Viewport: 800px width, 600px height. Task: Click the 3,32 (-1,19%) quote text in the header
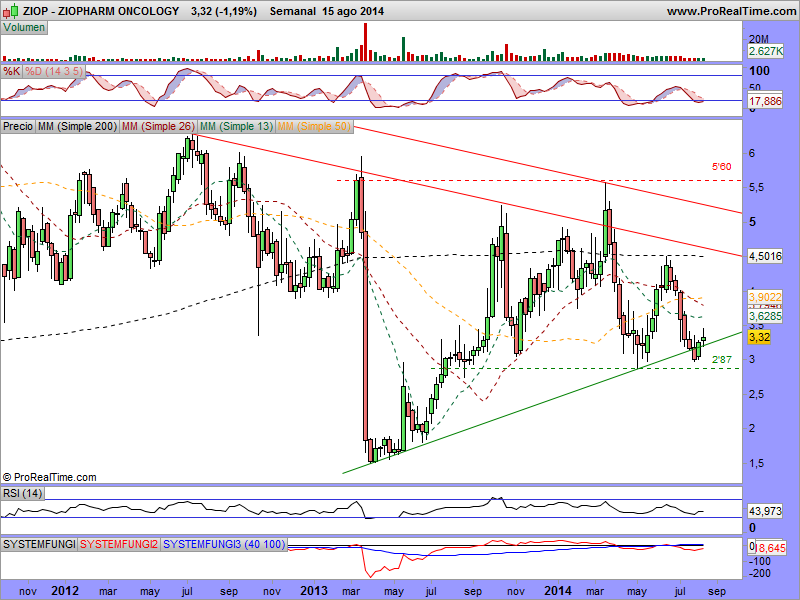click(x=224, y=11)
